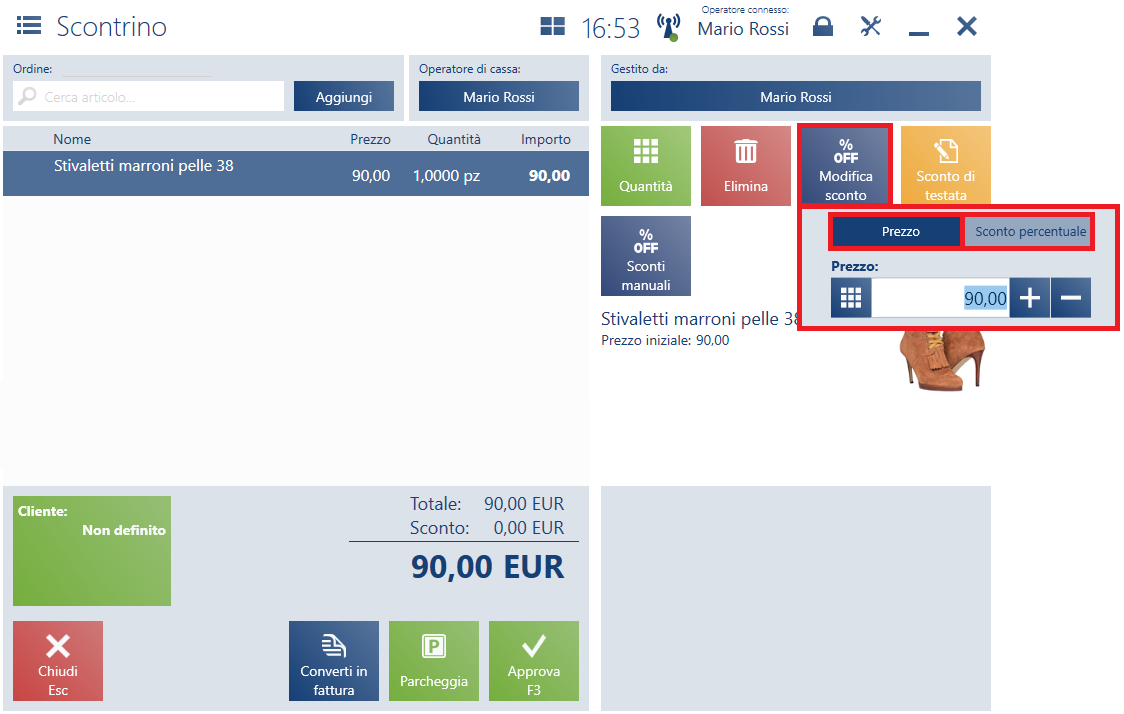The height and width of the screenshot is (714, 1124).
Task: Click the Chiudi Esc button
Action: 58,661
